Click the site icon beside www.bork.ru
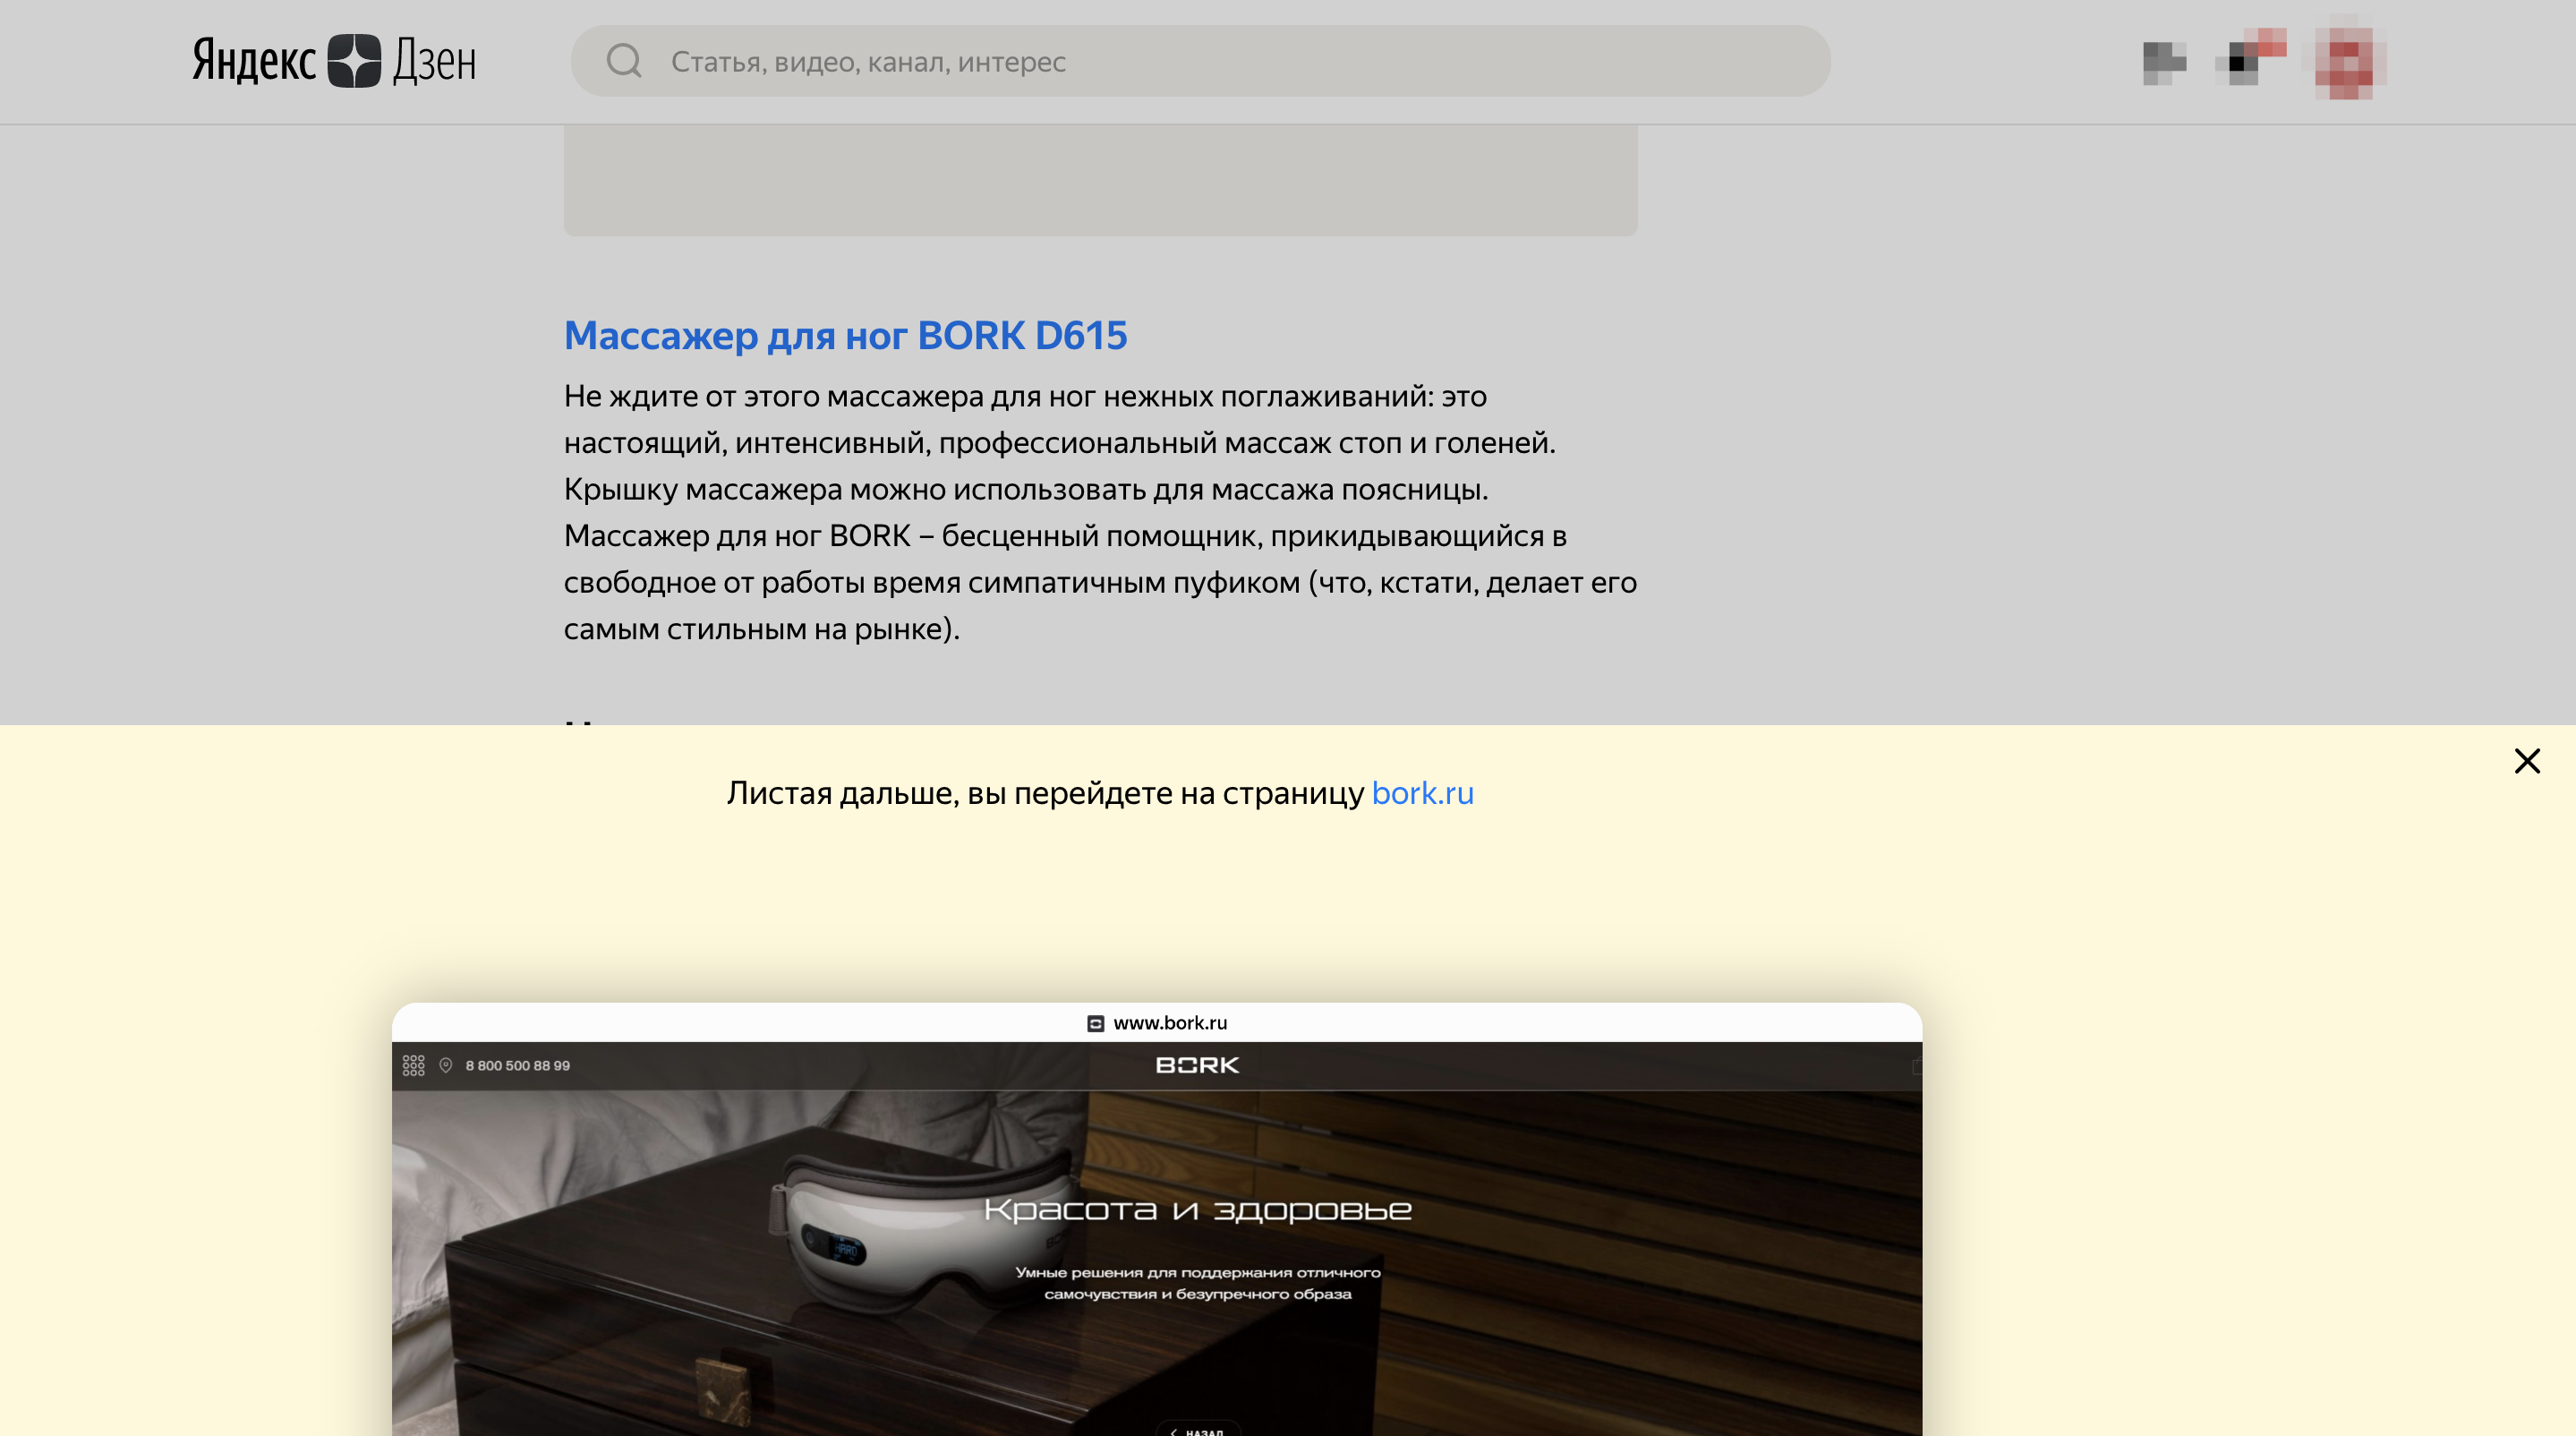Viewport: 2576px width, 1436px height. (x=1095, y=1023)
